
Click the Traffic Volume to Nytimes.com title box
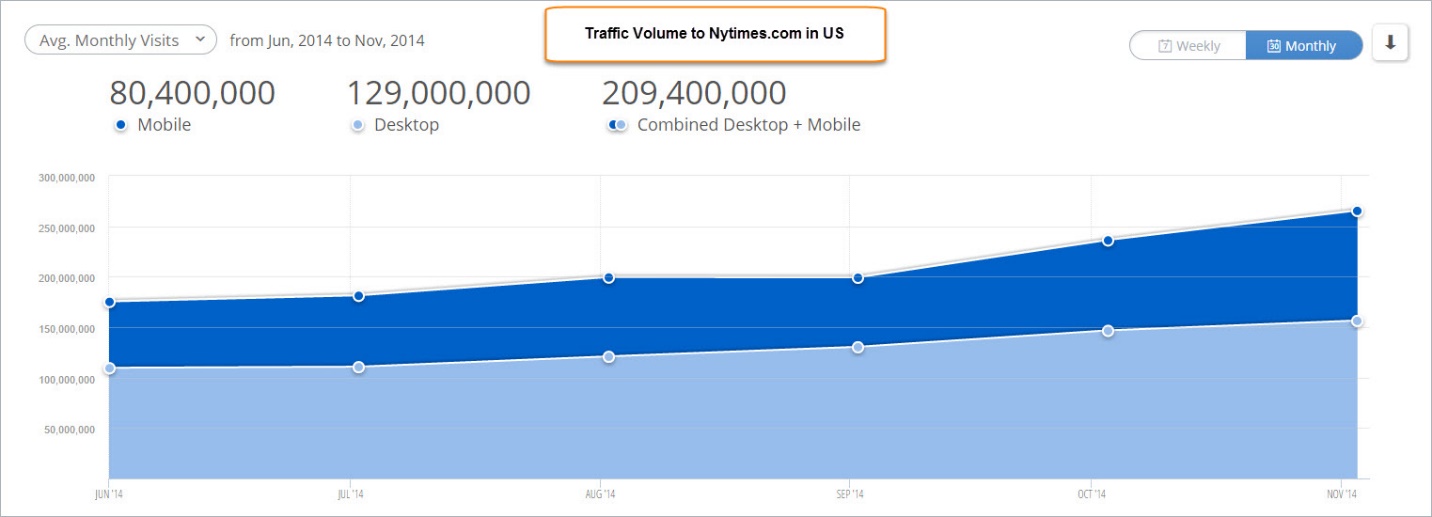(715, 34)
